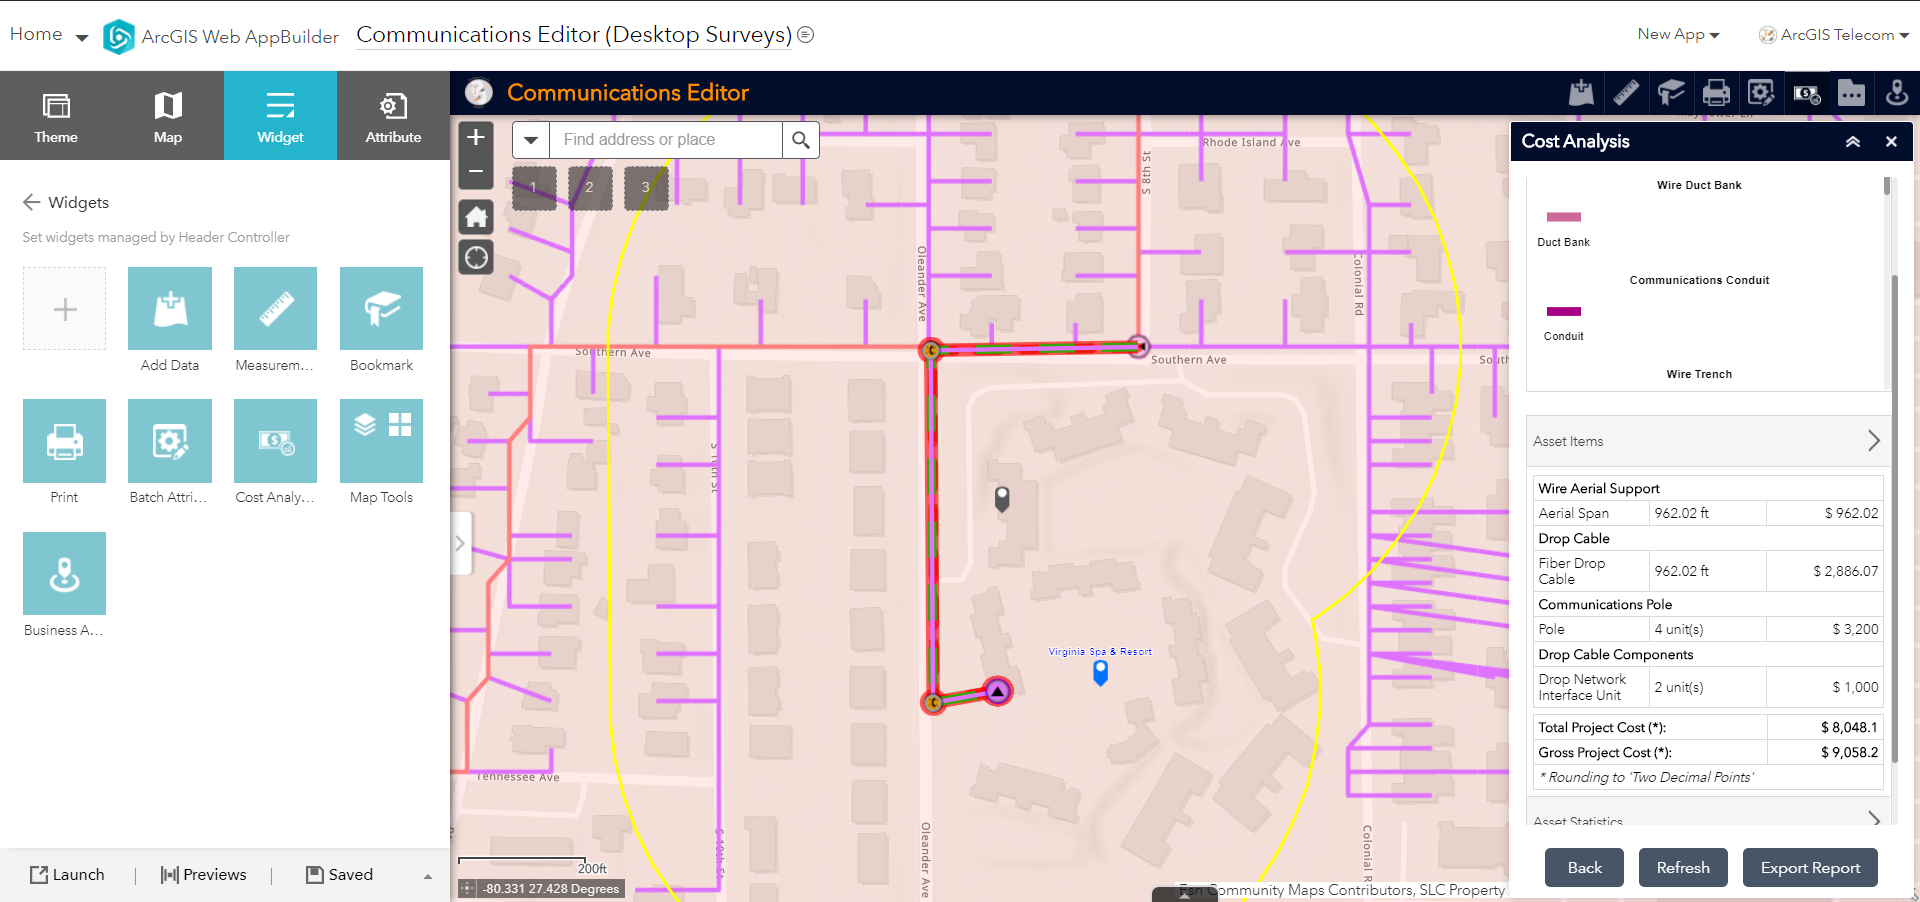The image size is (1920, 902).
Task: Click the Duct Bank color swatch
Action: [1564, 217]
